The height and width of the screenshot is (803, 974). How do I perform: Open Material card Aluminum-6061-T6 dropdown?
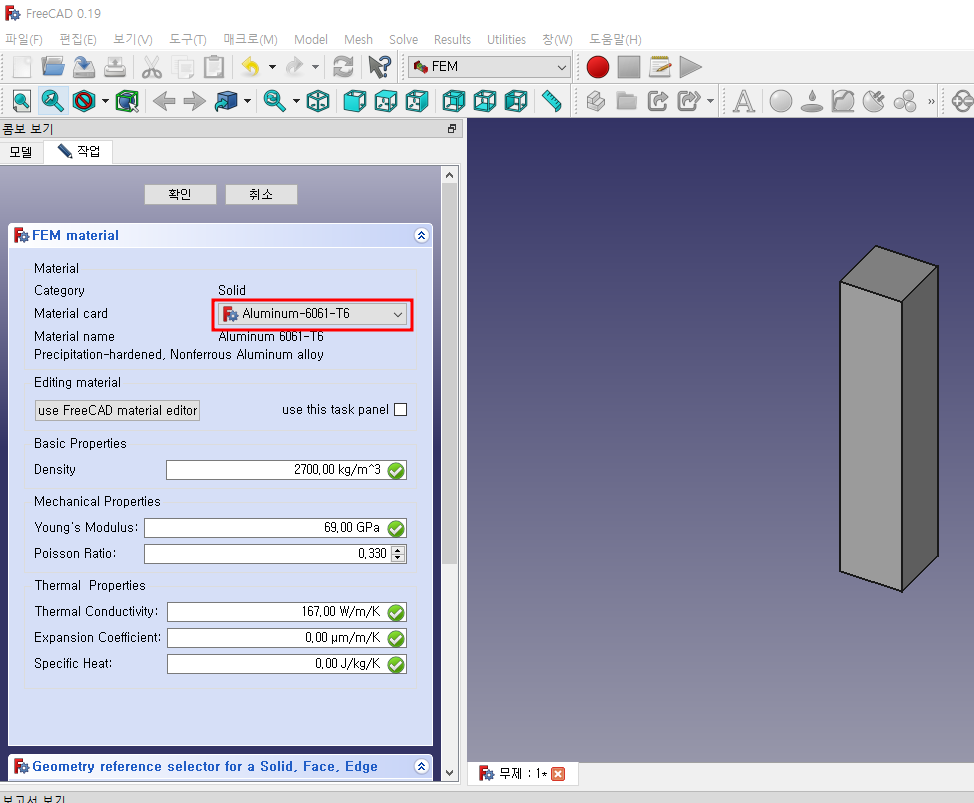(x=313, y=314)
